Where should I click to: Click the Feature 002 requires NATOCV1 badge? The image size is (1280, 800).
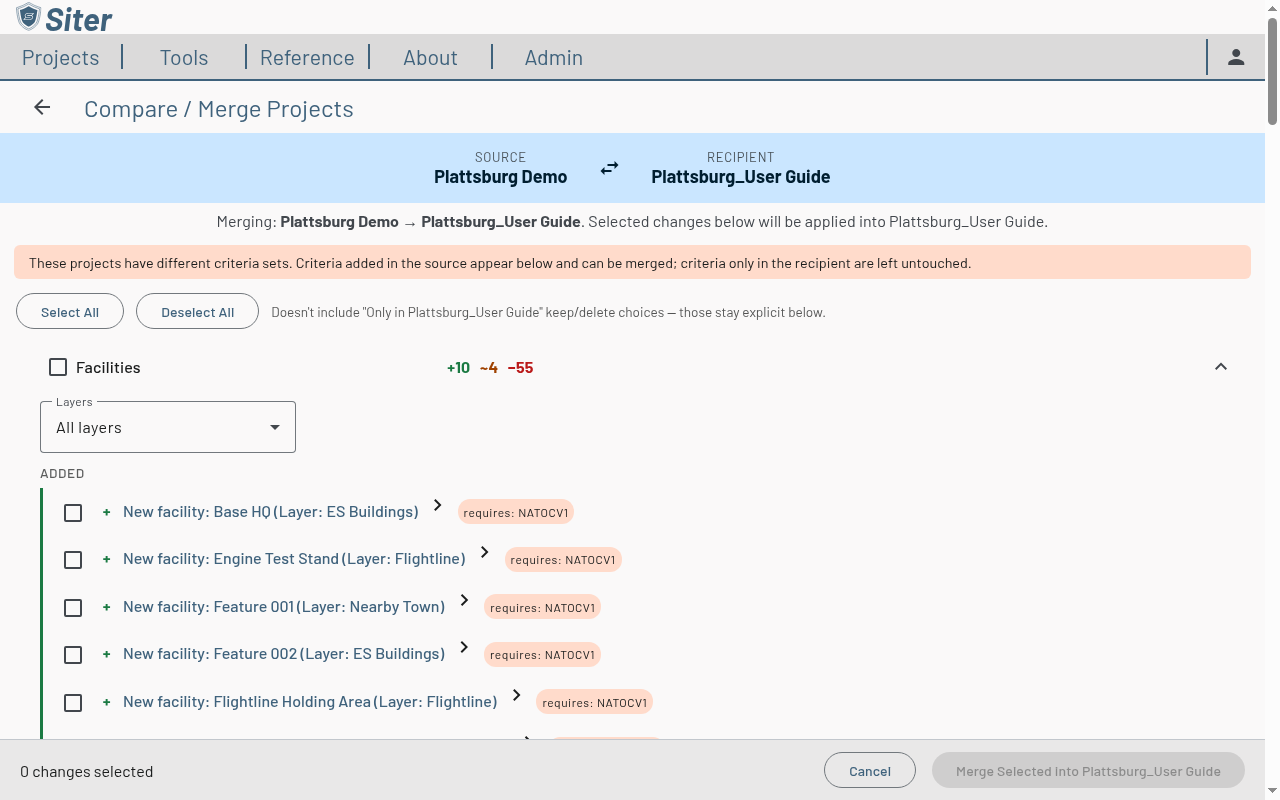coord(542,655)
